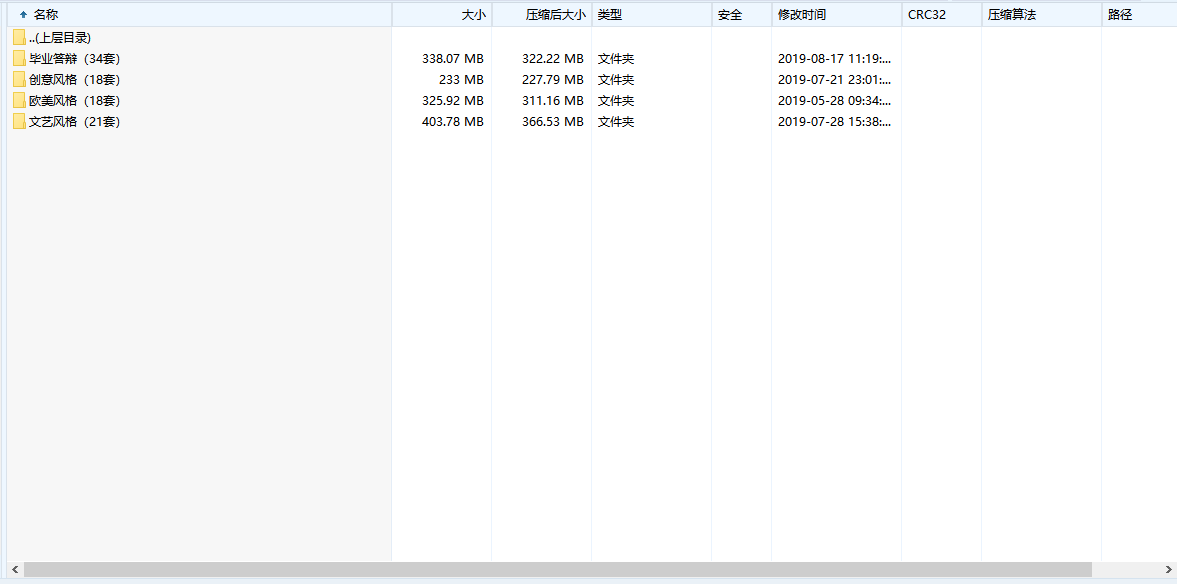Select the 文艺风格 (21套) folder name
This screenshot has width=1177, height=584.
point(74,122)
